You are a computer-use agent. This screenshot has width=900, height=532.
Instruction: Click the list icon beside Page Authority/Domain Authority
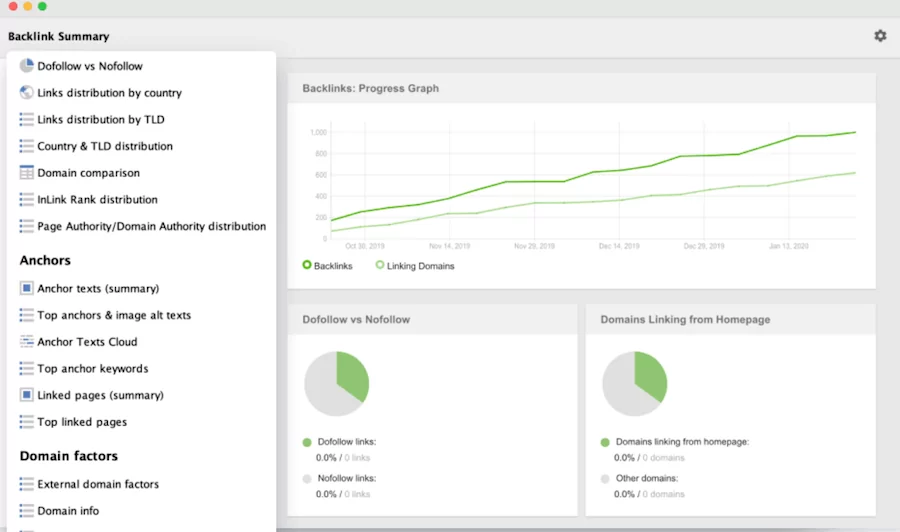point(26,226)
